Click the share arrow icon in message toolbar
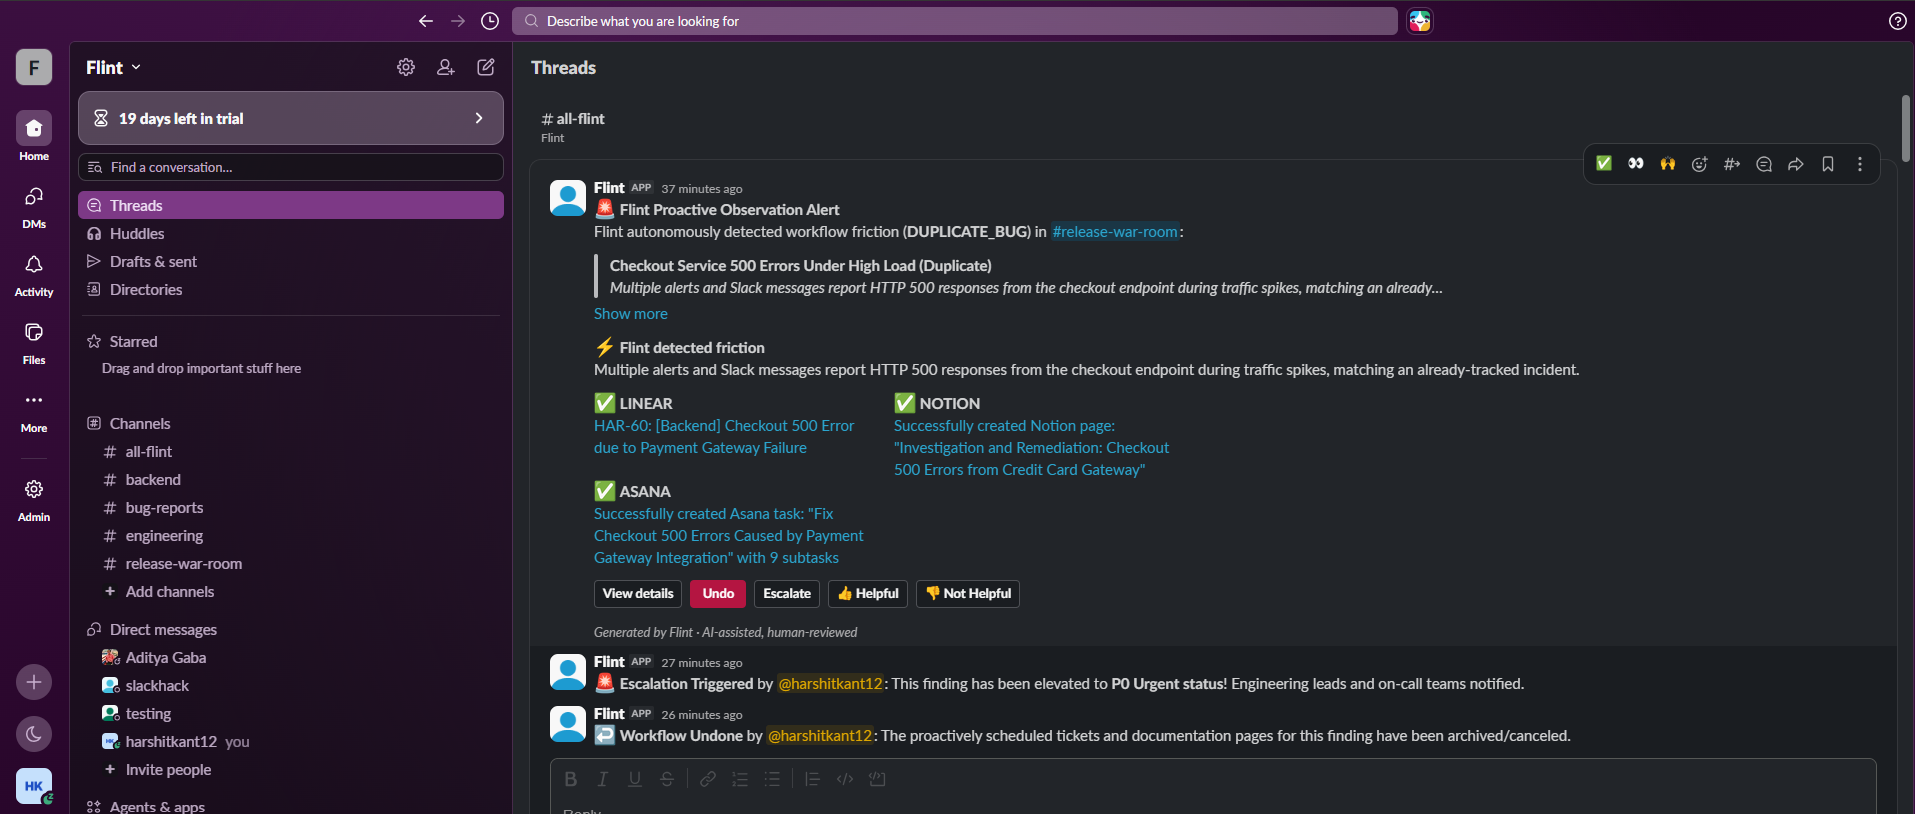Image resolution: width=1915 pixels, height=814 pixels. point(1796,164)
